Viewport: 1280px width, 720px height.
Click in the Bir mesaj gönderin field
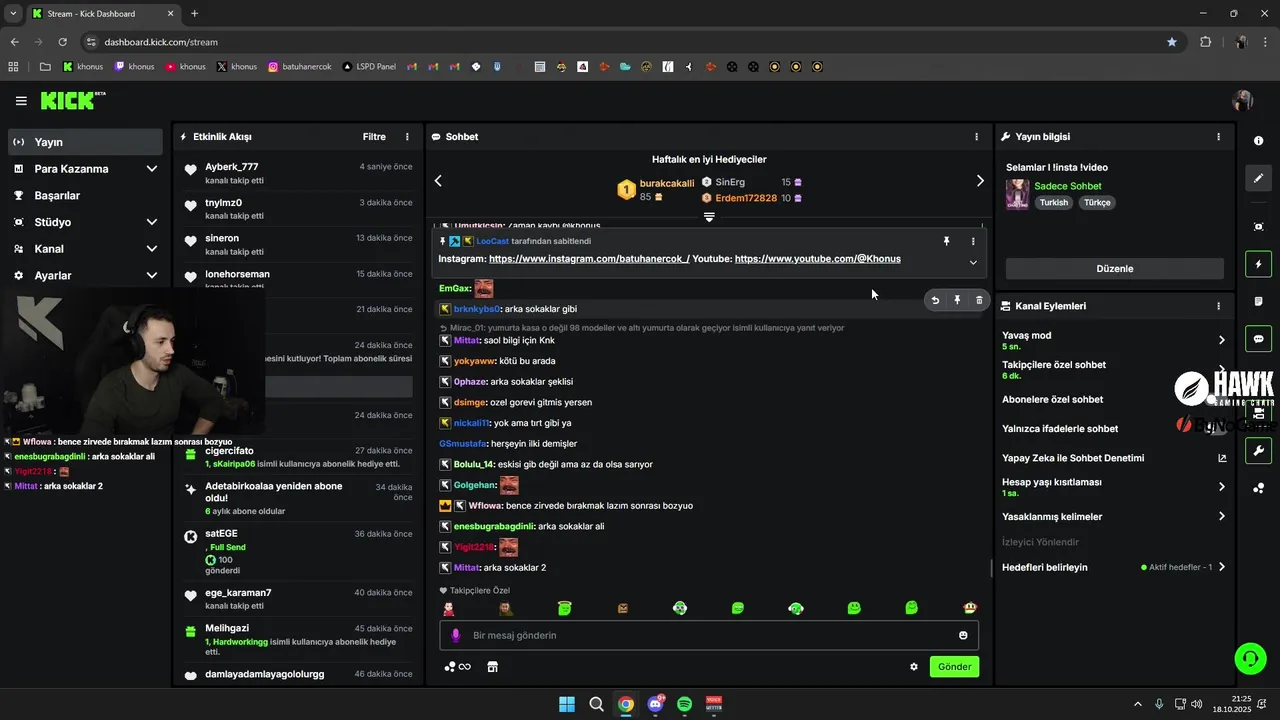coord(709,635)
